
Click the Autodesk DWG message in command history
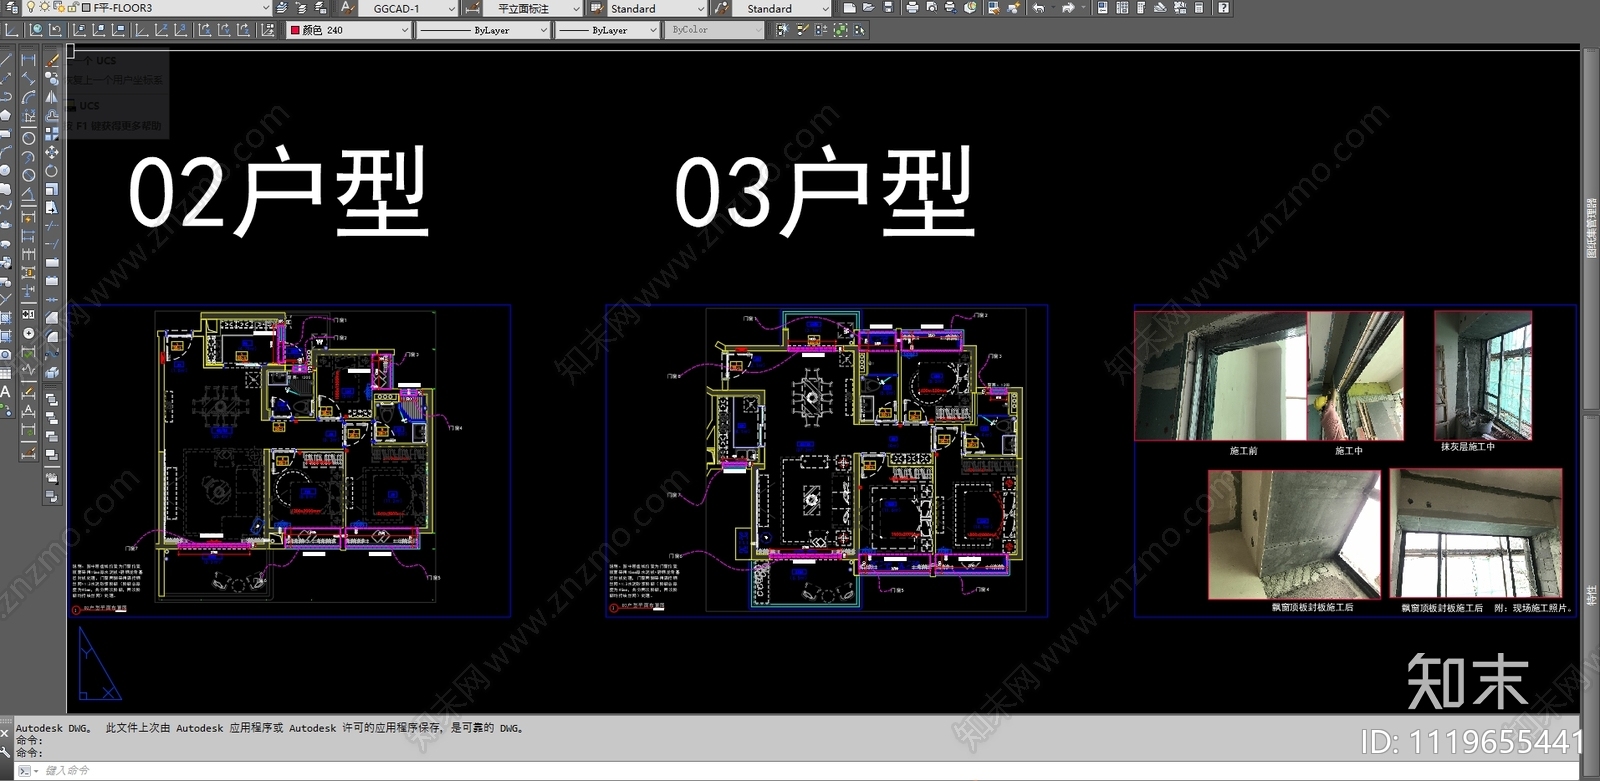click(270, 728)
